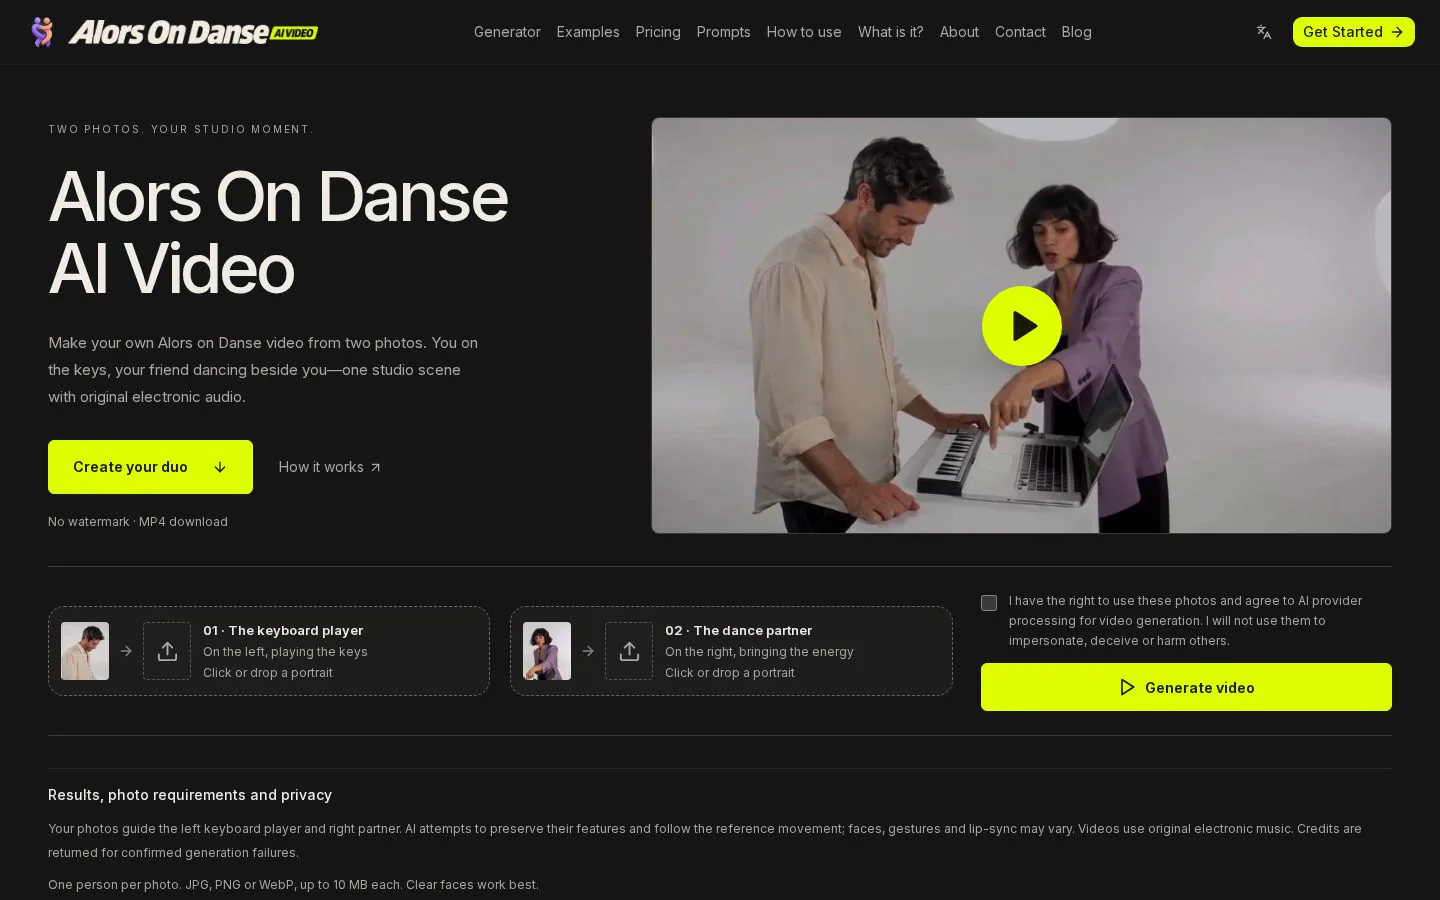Click the Alors On Danse wordmark
This screenshot has height=900, width=1440.
coord(193,32)
